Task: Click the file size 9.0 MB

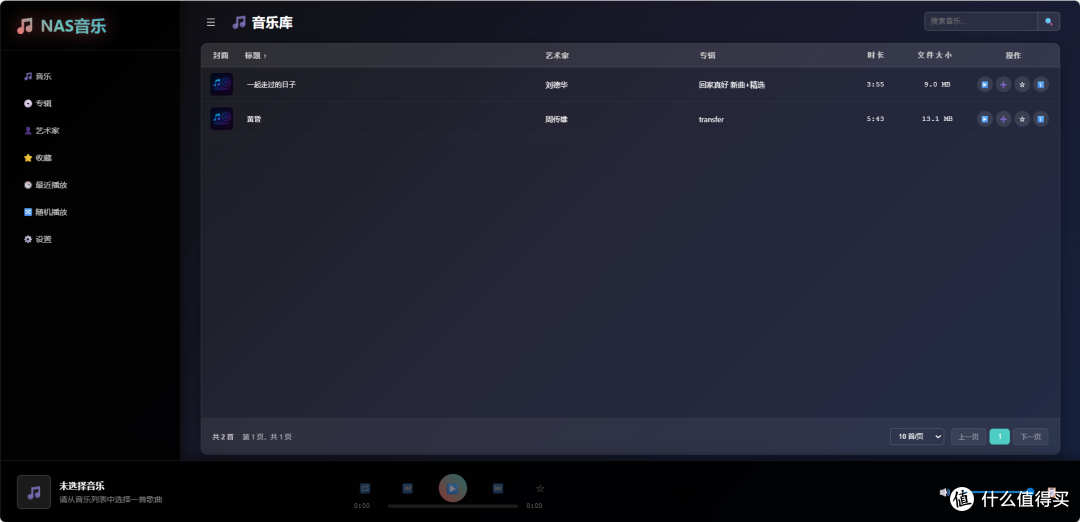Action: click(x=937, y=85)
